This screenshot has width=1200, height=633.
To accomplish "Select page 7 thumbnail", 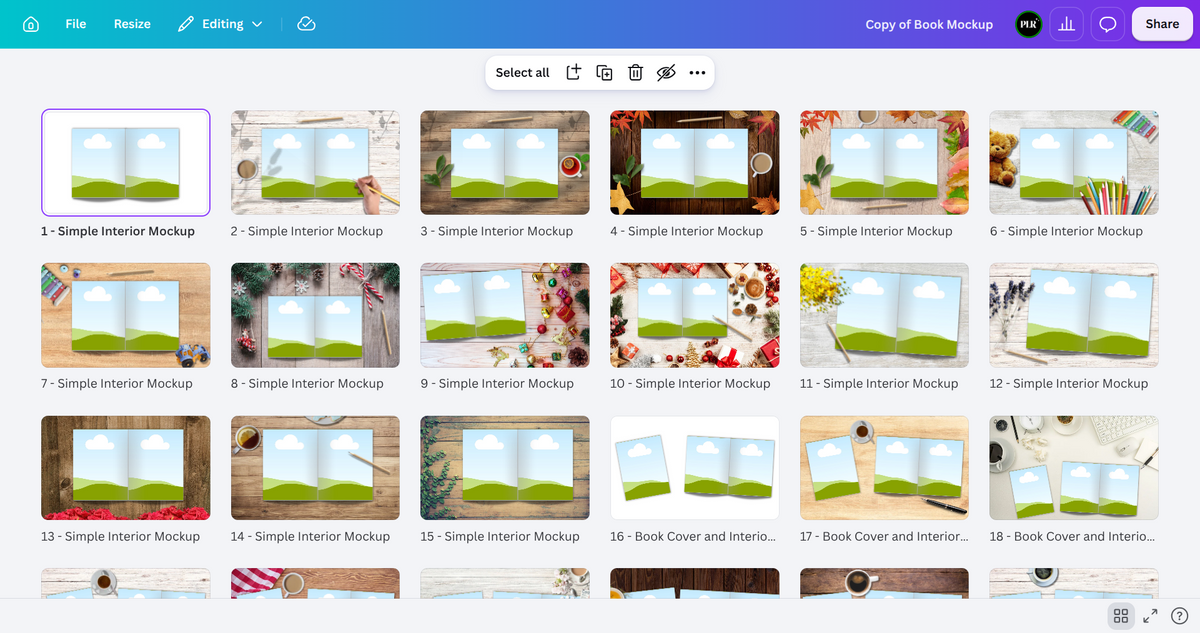I will (126, 315).
